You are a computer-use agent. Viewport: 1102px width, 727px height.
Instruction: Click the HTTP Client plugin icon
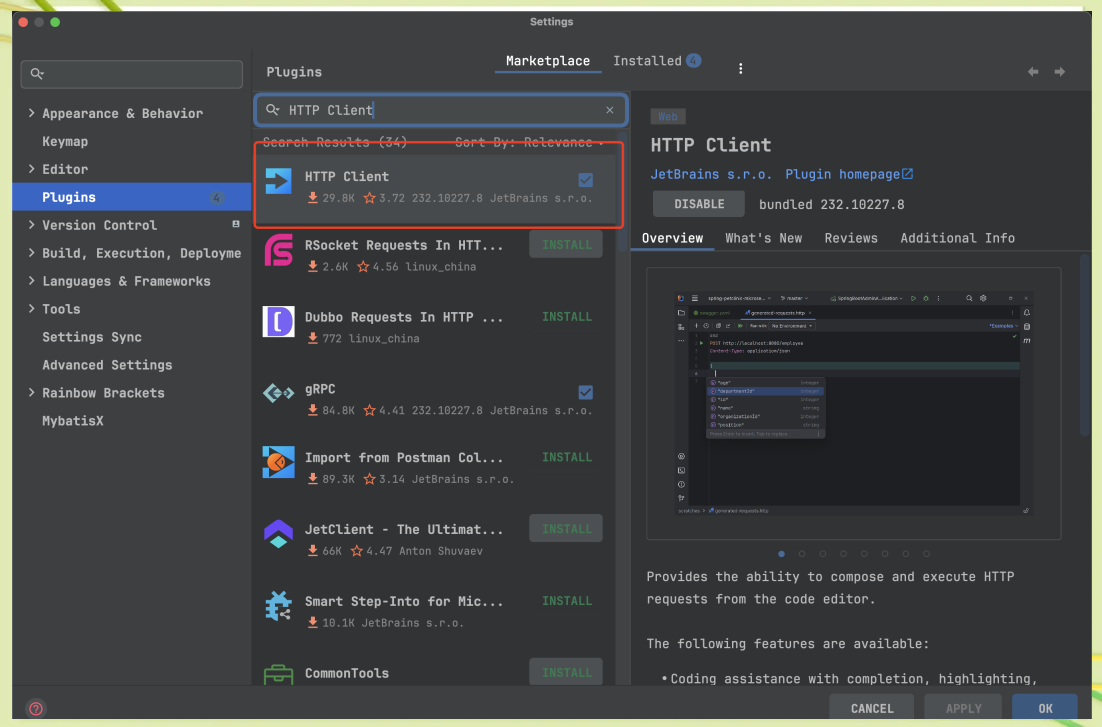click(x=278, y=181)
